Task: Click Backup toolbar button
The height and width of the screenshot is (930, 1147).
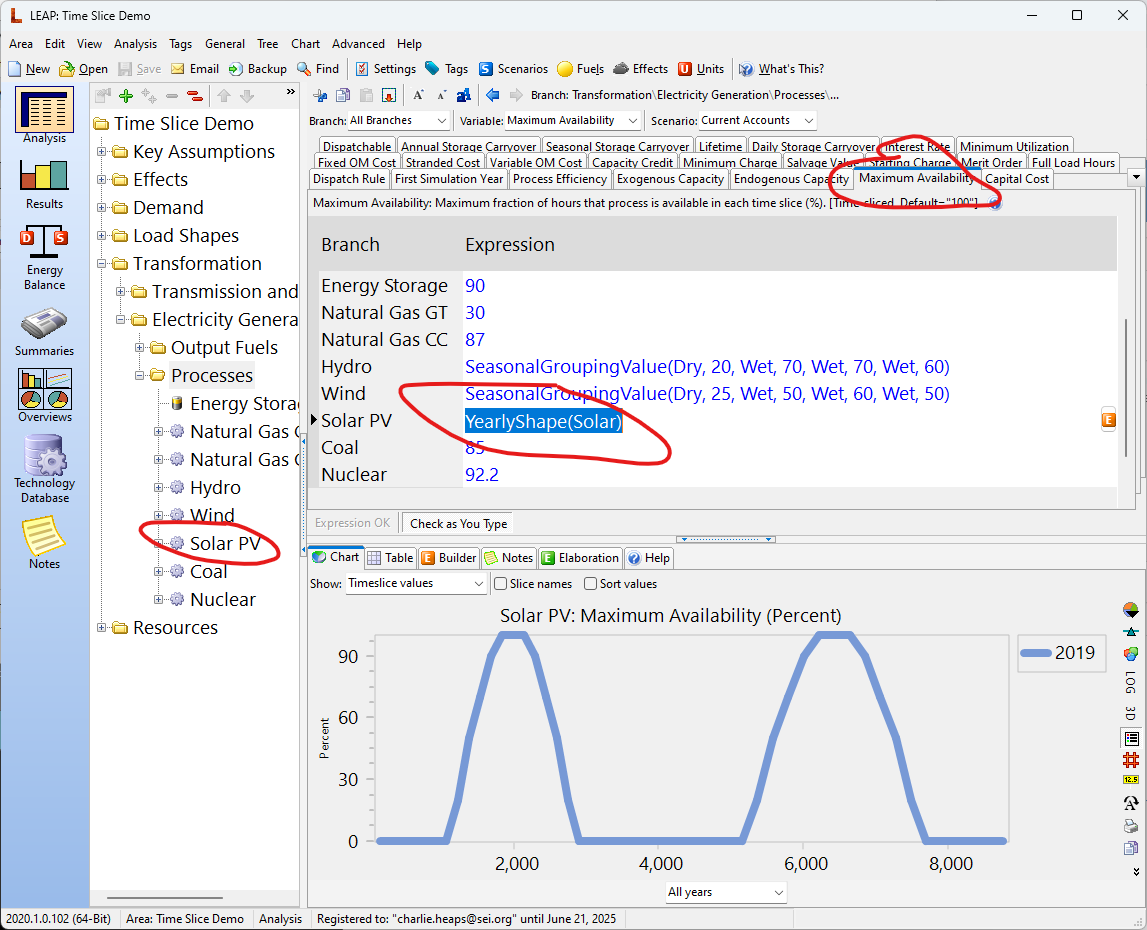Action: tap(257, 69)
